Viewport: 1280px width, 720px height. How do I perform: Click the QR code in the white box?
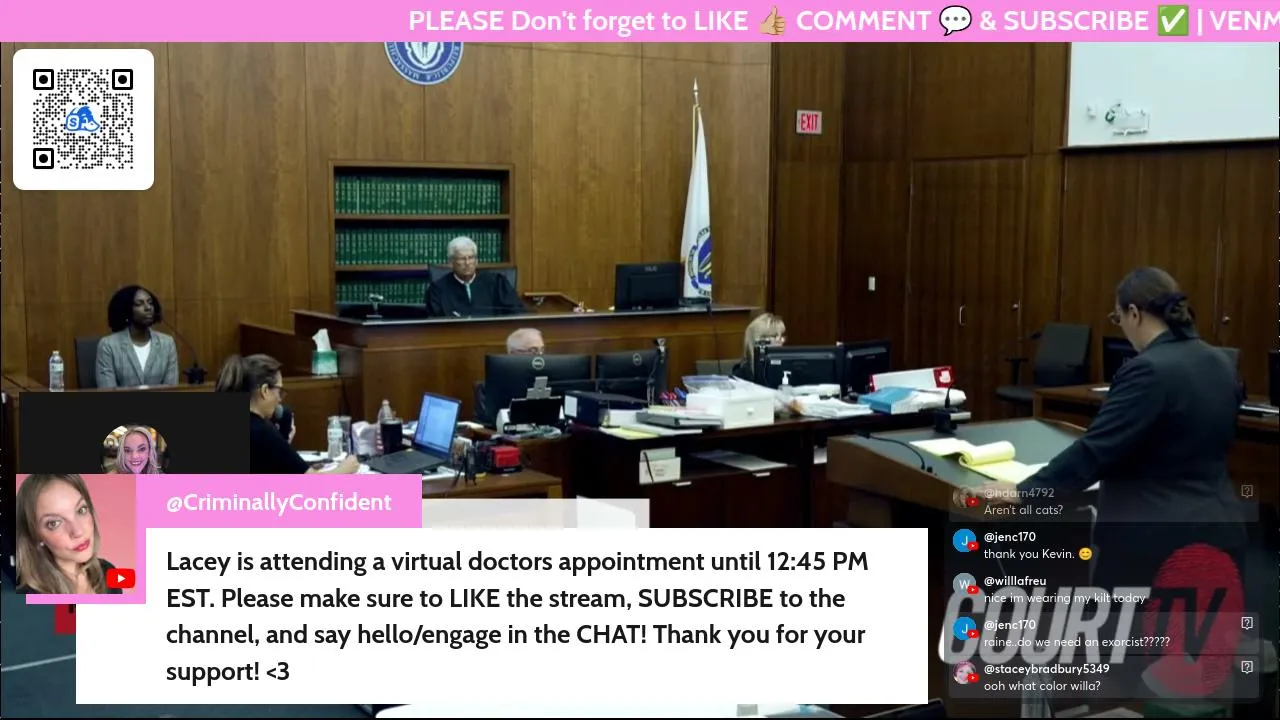tap(83, 119)
